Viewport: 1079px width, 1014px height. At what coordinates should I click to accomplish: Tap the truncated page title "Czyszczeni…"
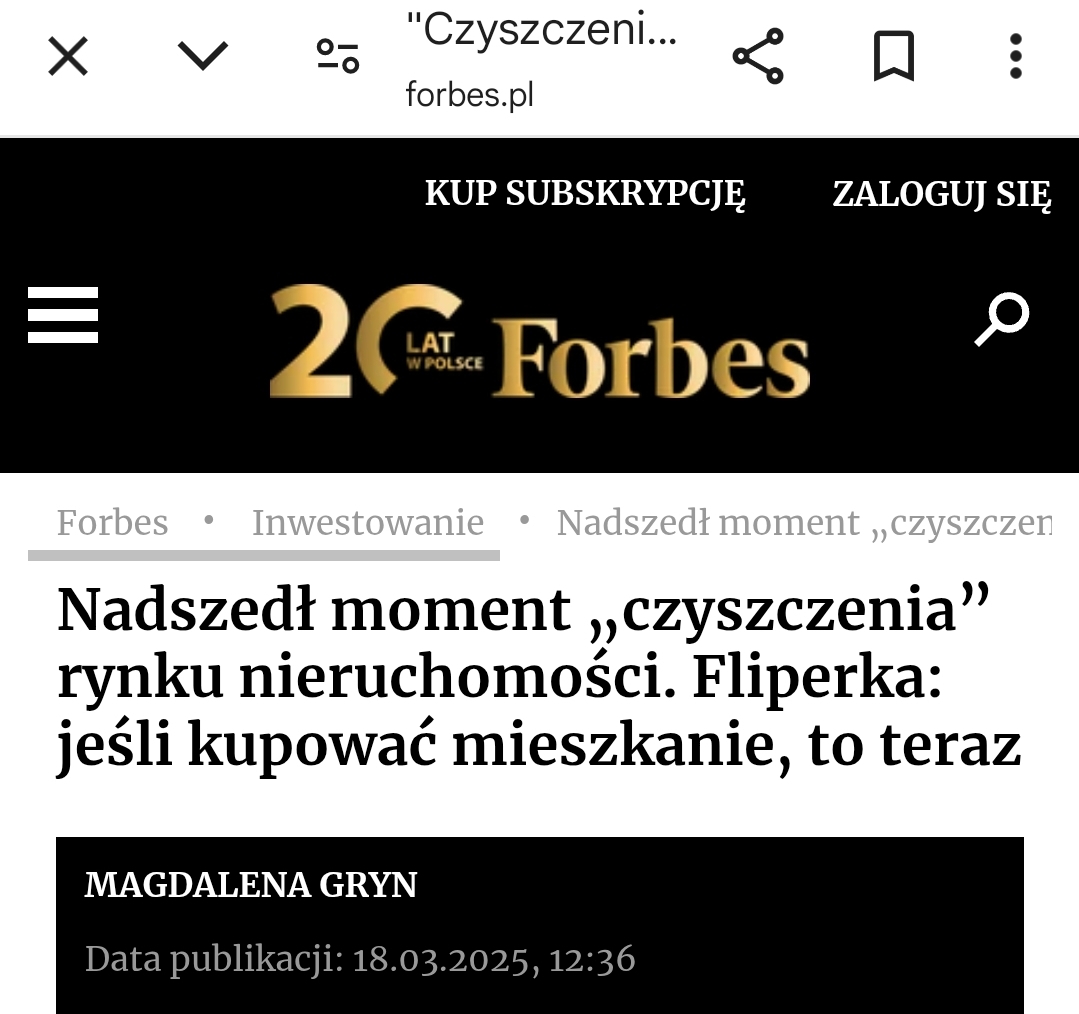(x=541, y=32)
